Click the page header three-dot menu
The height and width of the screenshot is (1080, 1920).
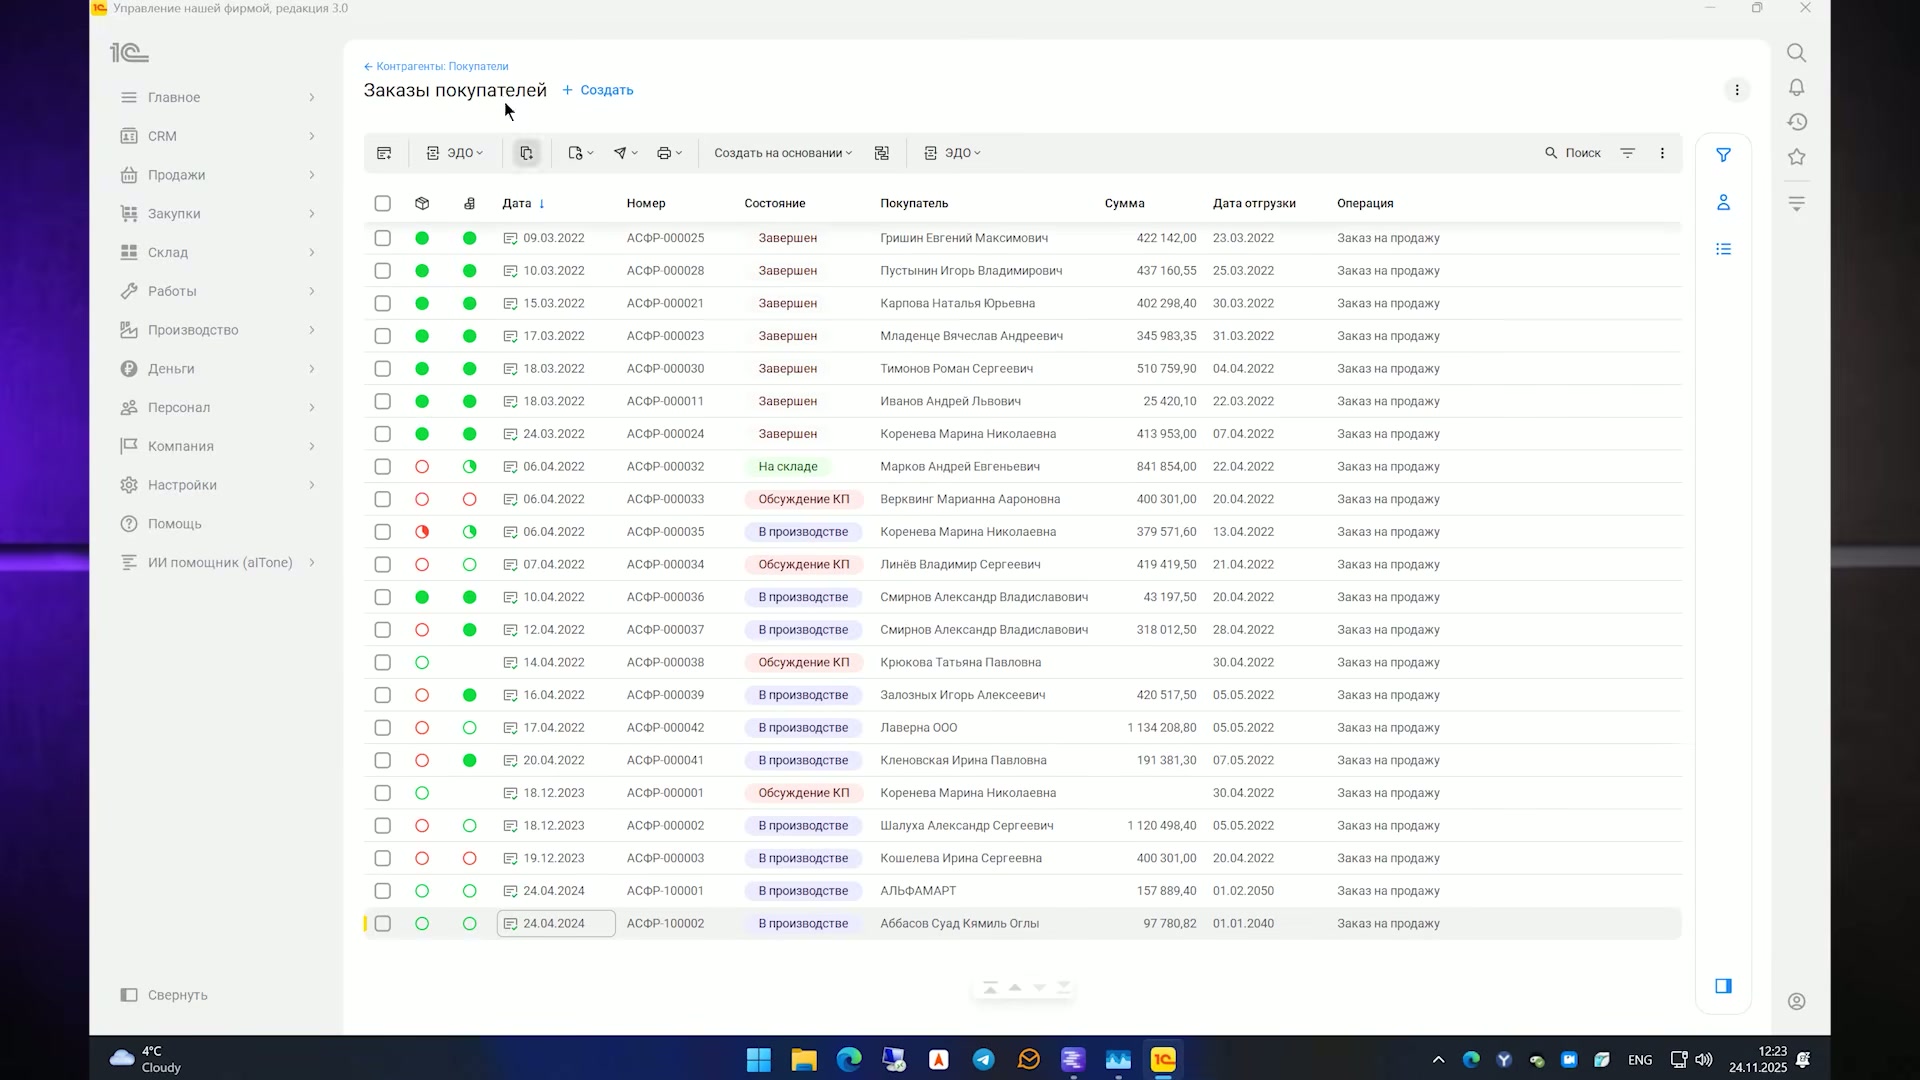pyautogui.click(x=1737, y=90)
